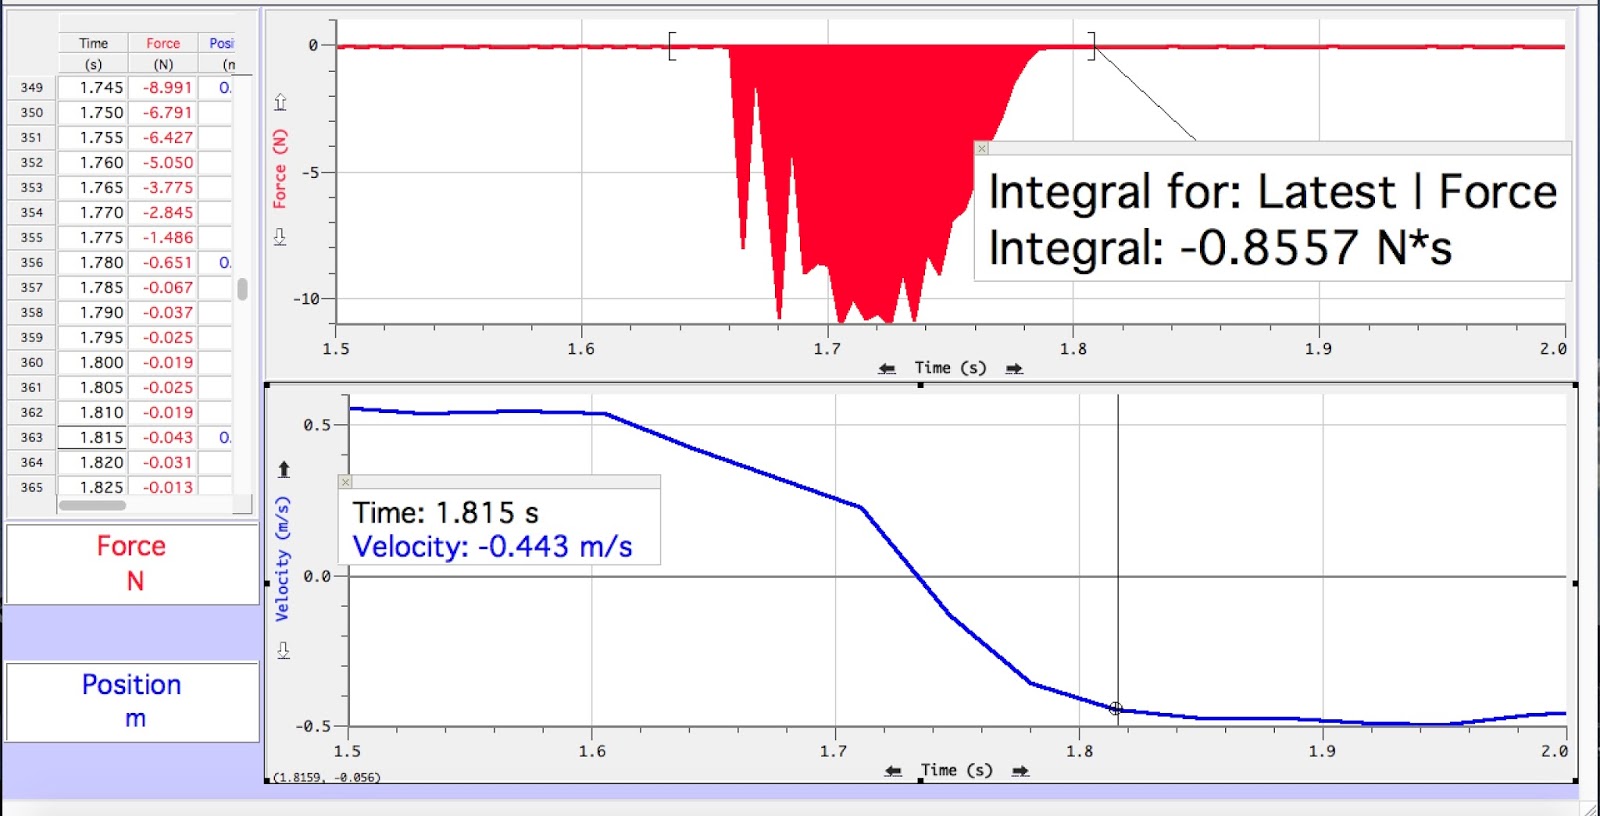
Task: Click the -0.5 tick label on Velocity axis
Action: [x=313, y=726]
